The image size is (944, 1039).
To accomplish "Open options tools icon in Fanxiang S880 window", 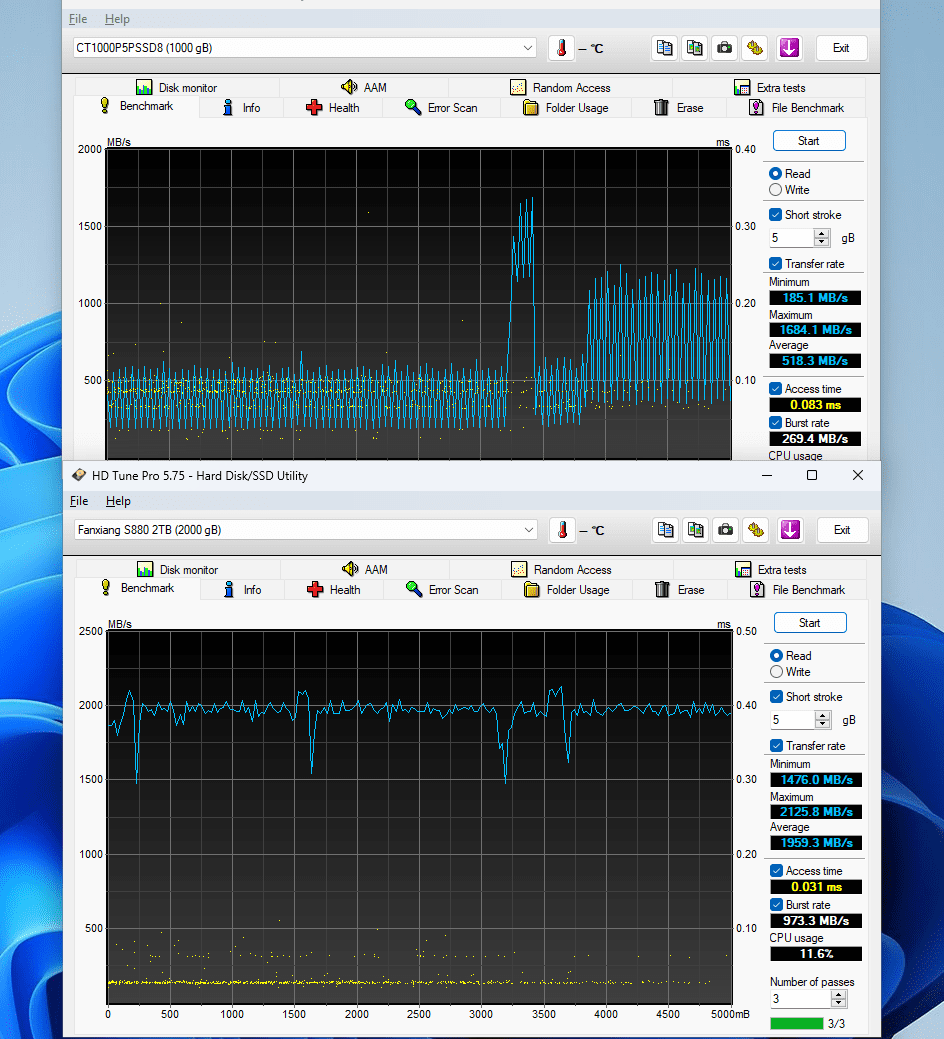I will pyautogui.click(x=756, y=529).
